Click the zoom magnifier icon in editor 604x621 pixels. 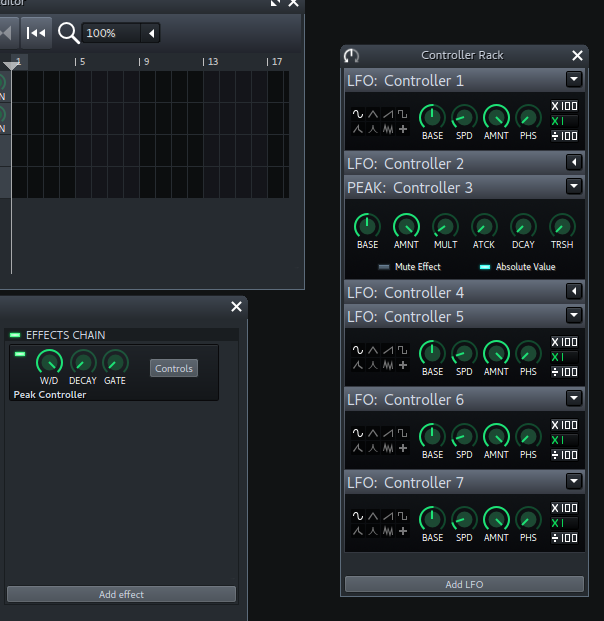tap(69, 33)
